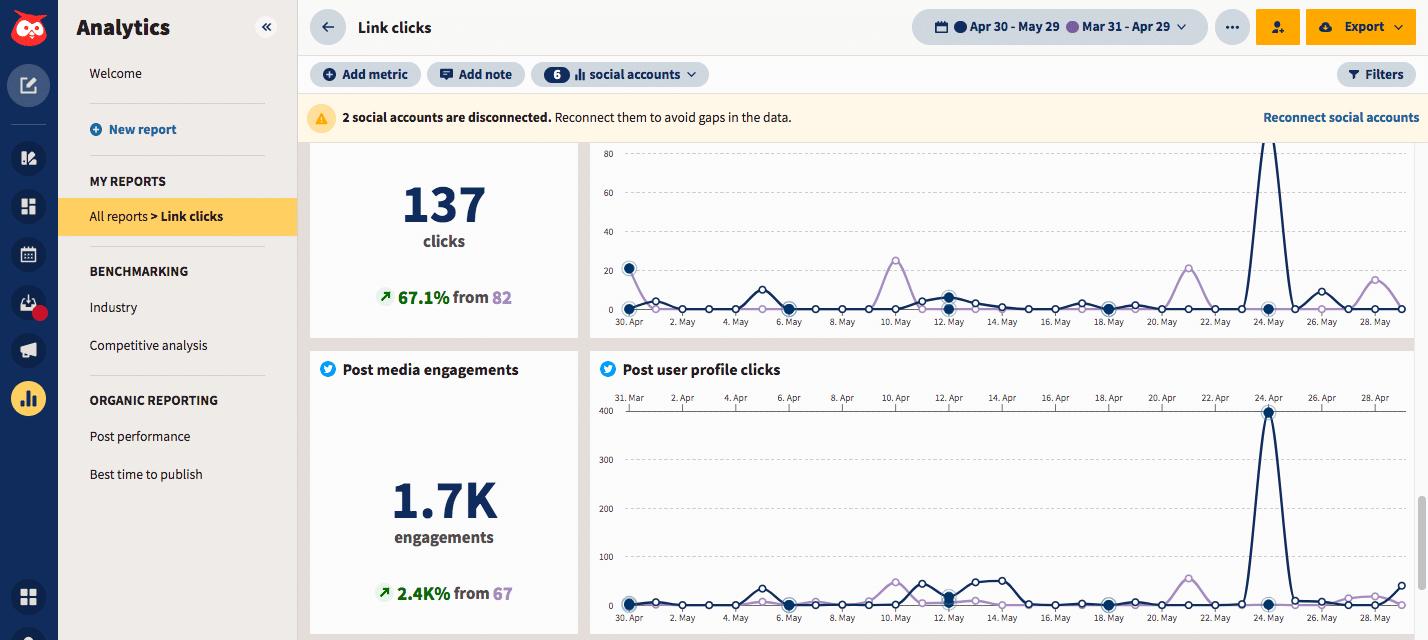Select the Analytics bar chart icon
This screenshot has height=640, width=1428.
pyautogui.click(x=28, y=399)
